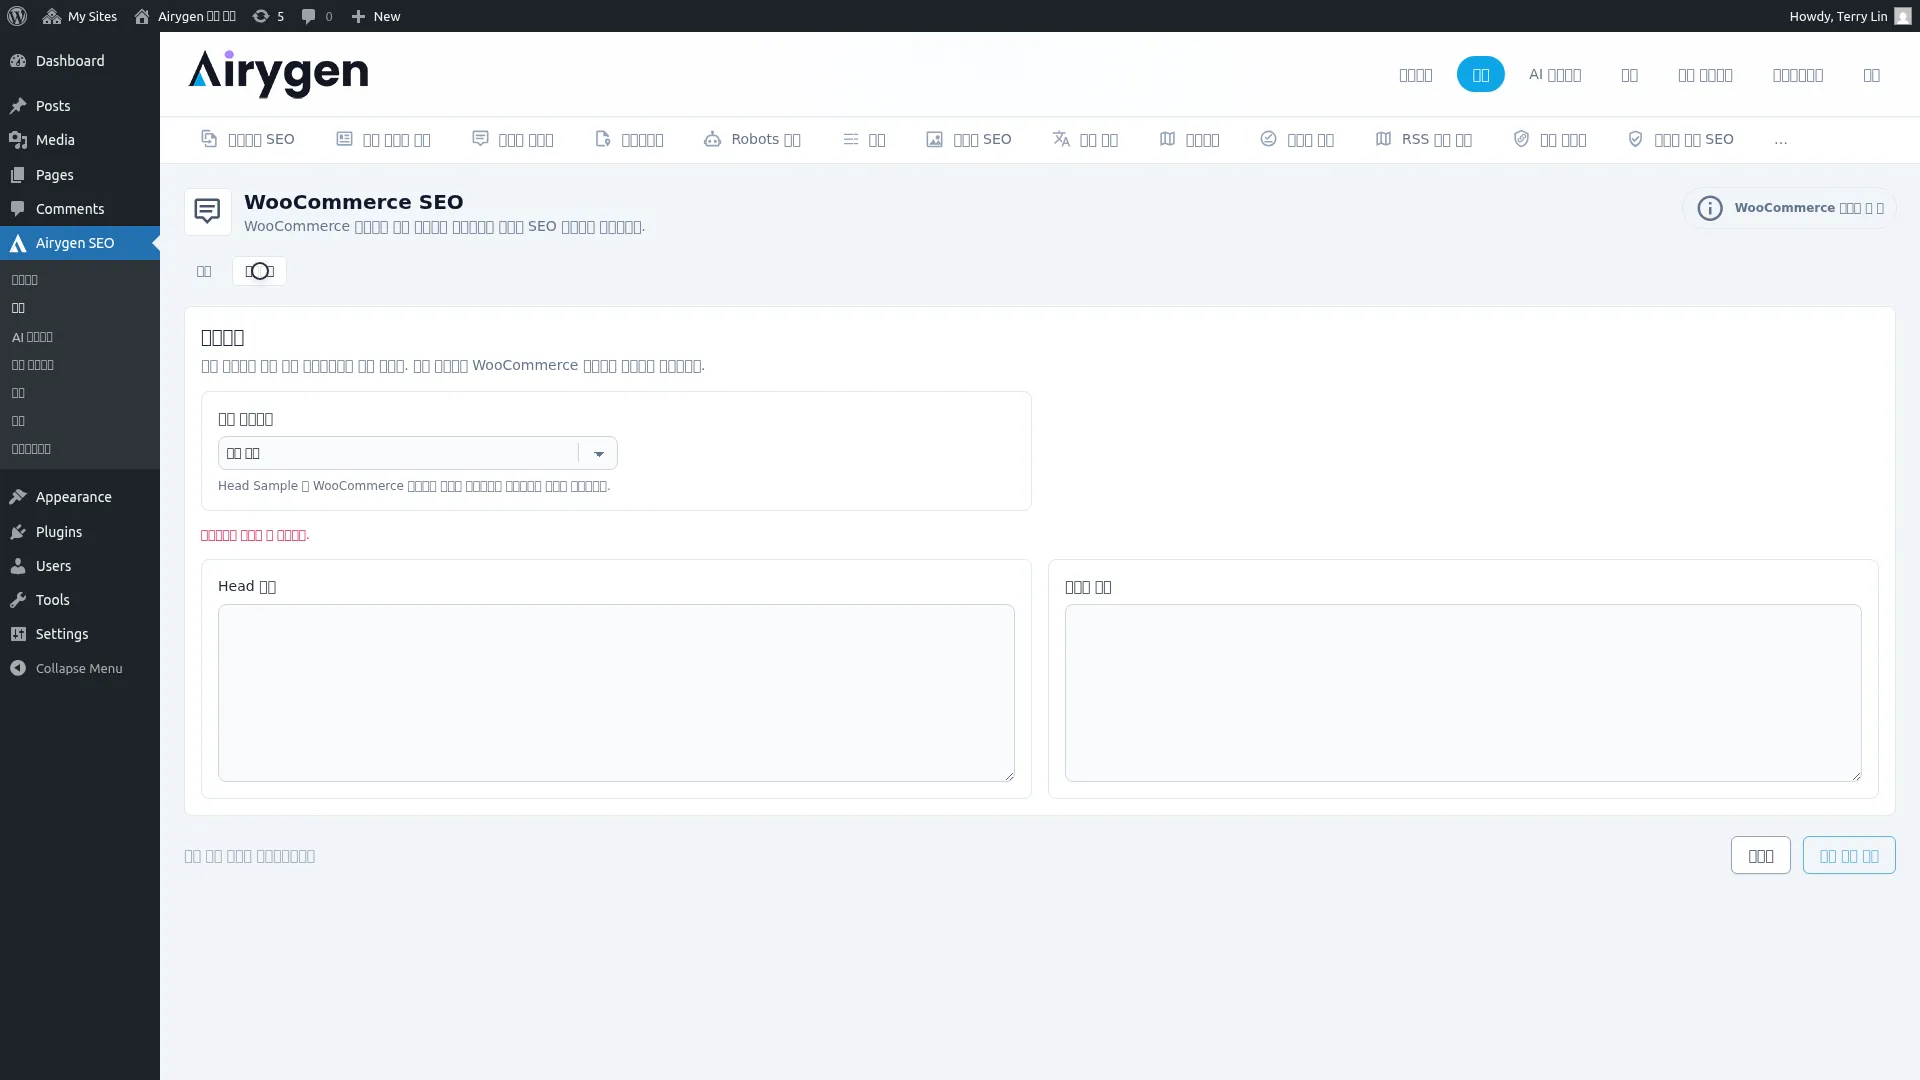
Task: Click the Settings sliders icon
Action: 18,634
